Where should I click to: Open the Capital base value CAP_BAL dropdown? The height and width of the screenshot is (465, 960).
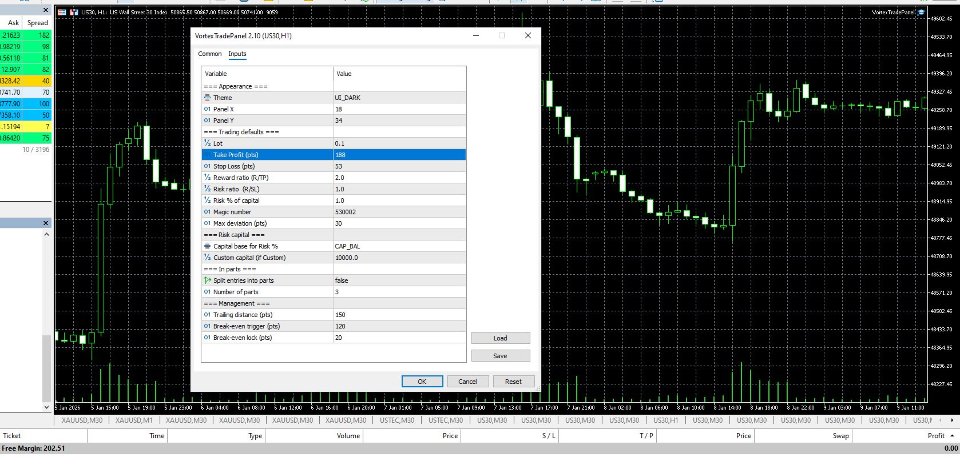(399, 246)
